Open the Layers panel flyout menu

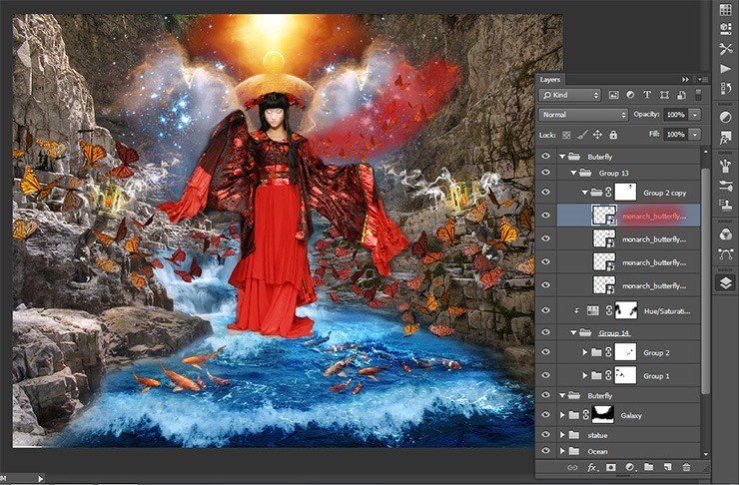coord(701,80)
